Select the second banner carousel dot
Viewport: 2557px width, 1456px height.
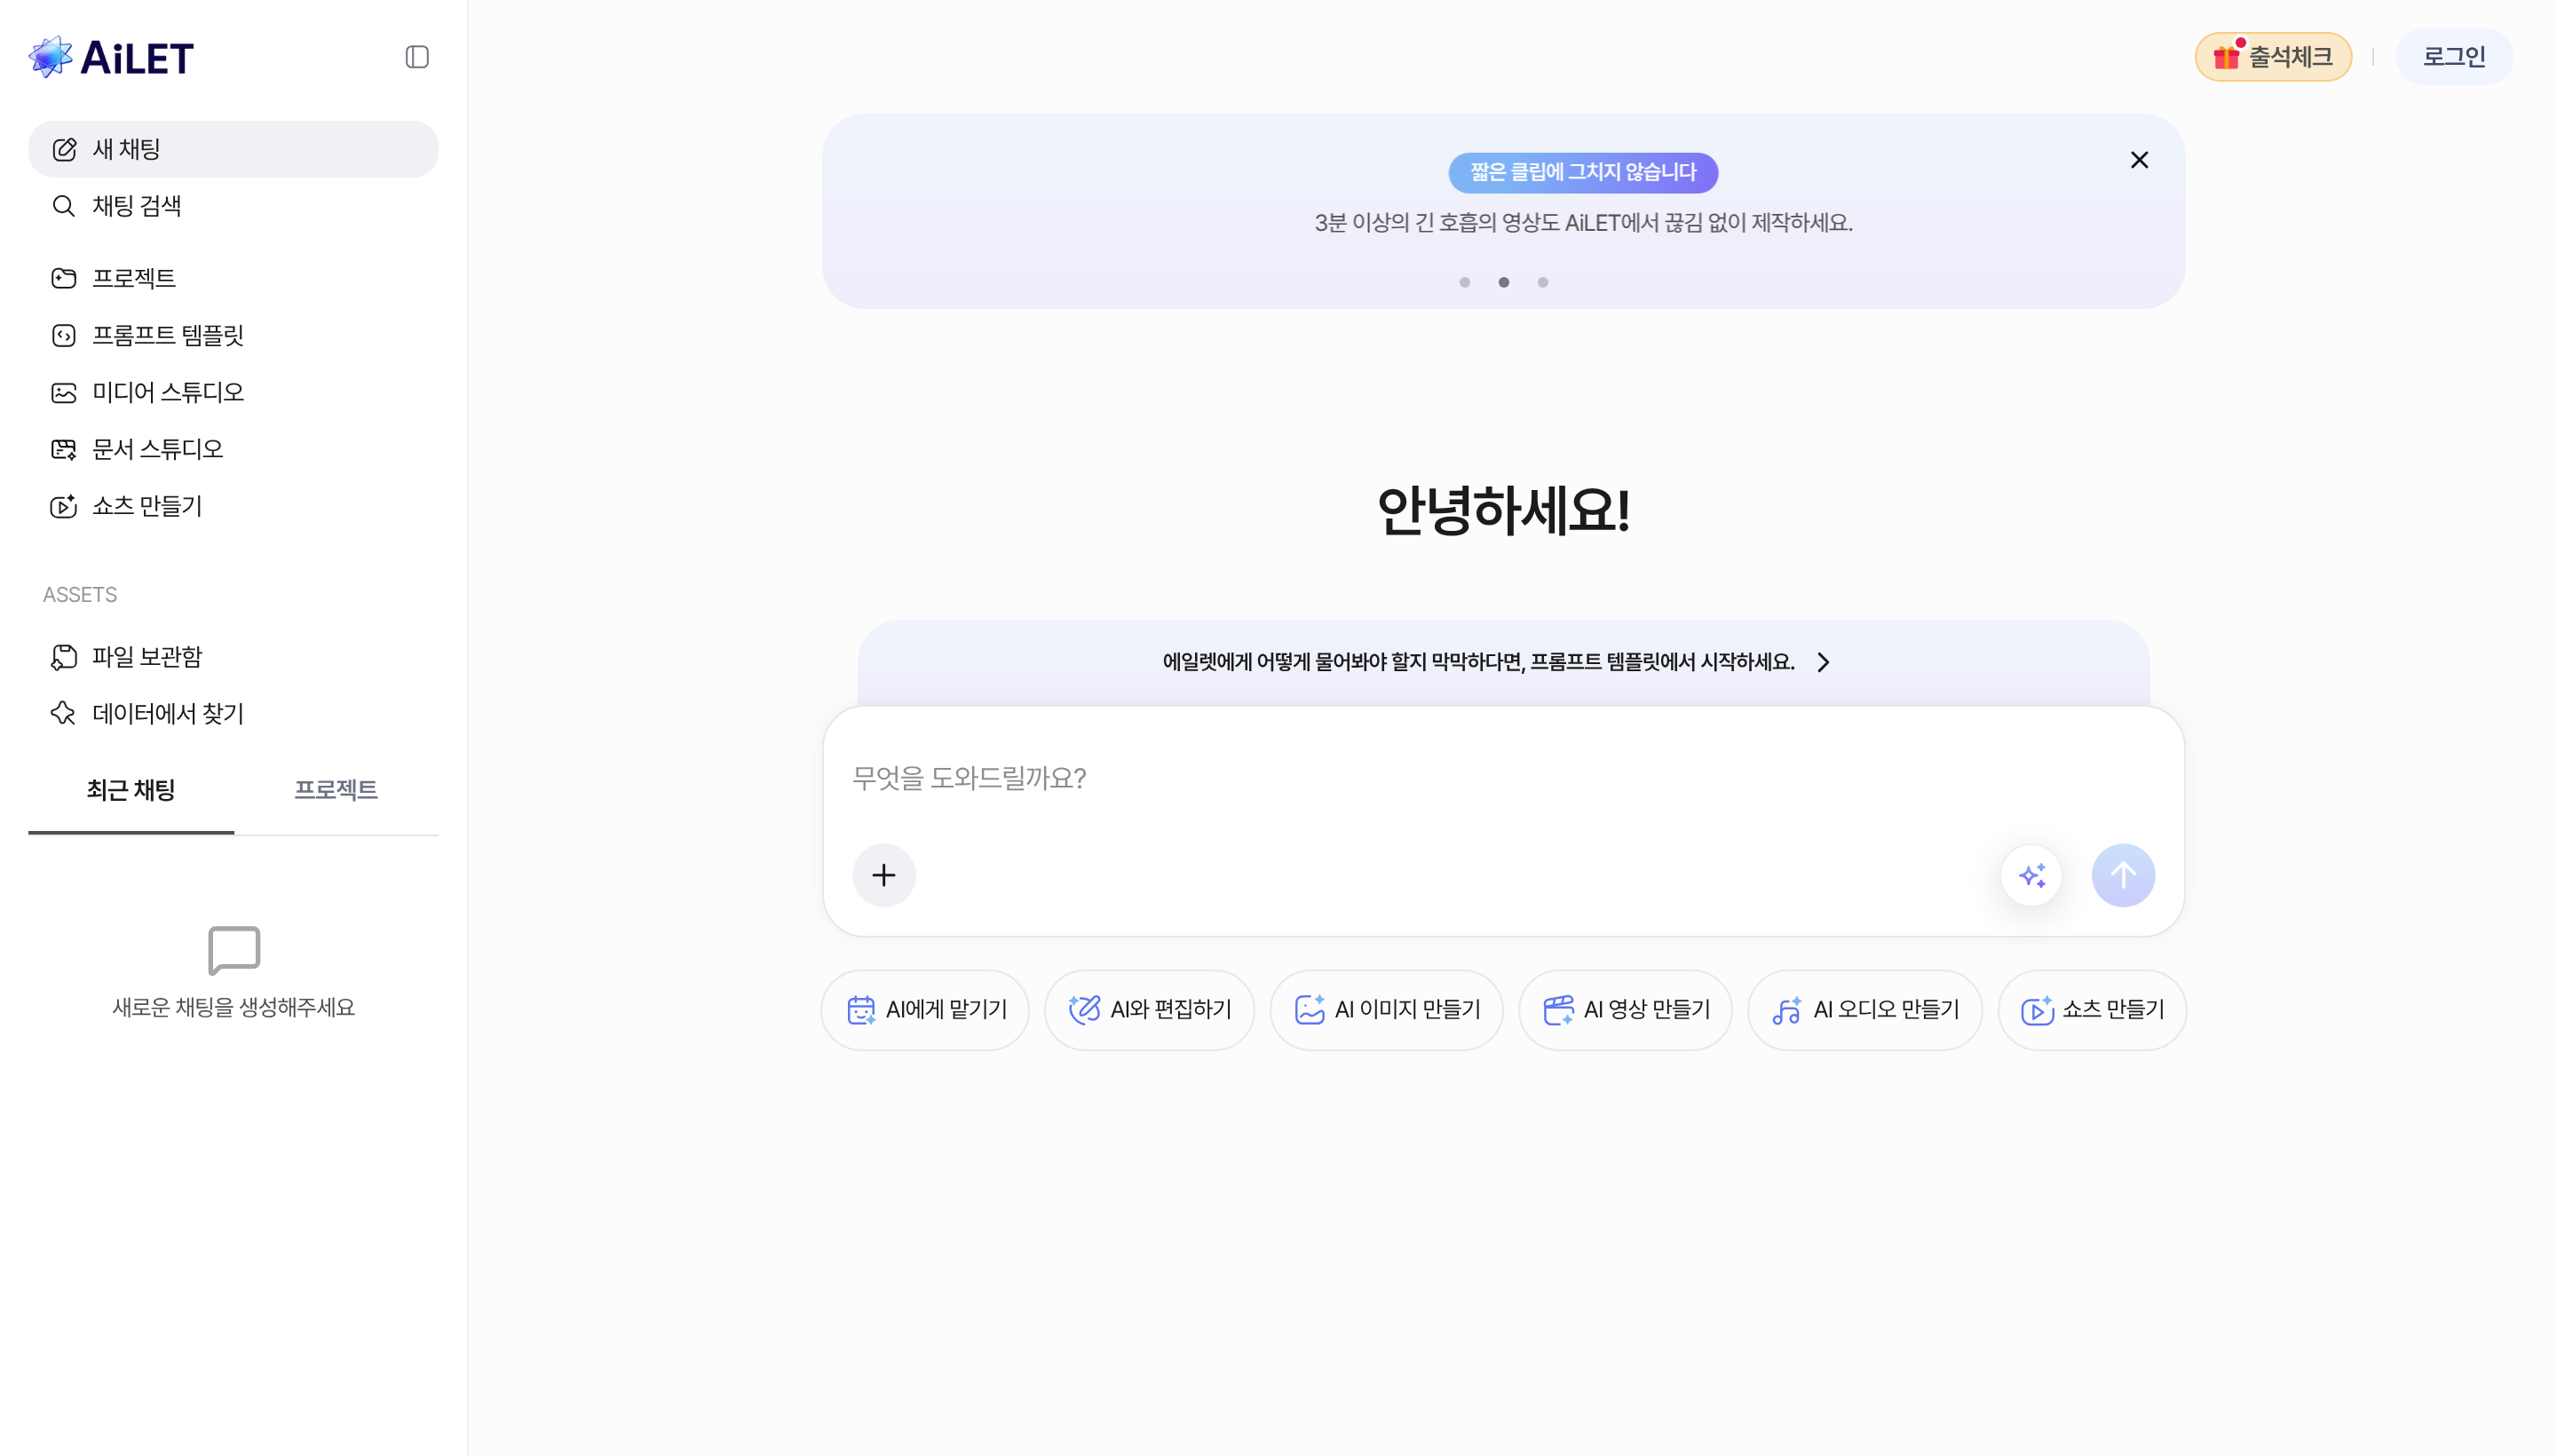(x=1503, y=282)
